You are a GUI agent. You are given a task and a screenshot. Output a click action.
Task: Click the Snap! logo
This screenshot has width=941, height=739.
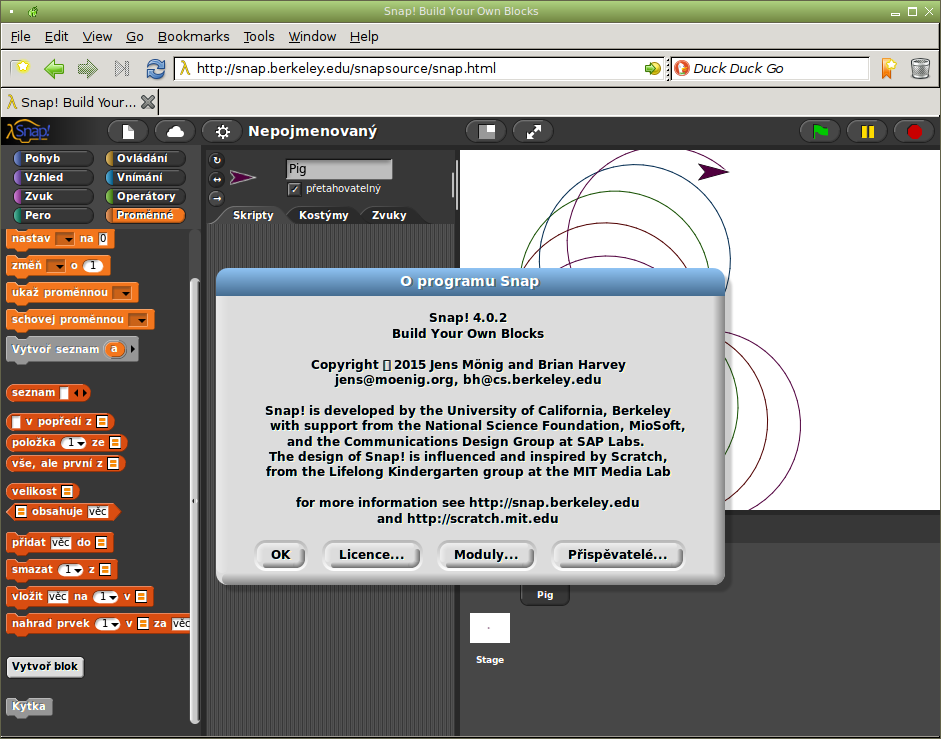coord(28,131)
